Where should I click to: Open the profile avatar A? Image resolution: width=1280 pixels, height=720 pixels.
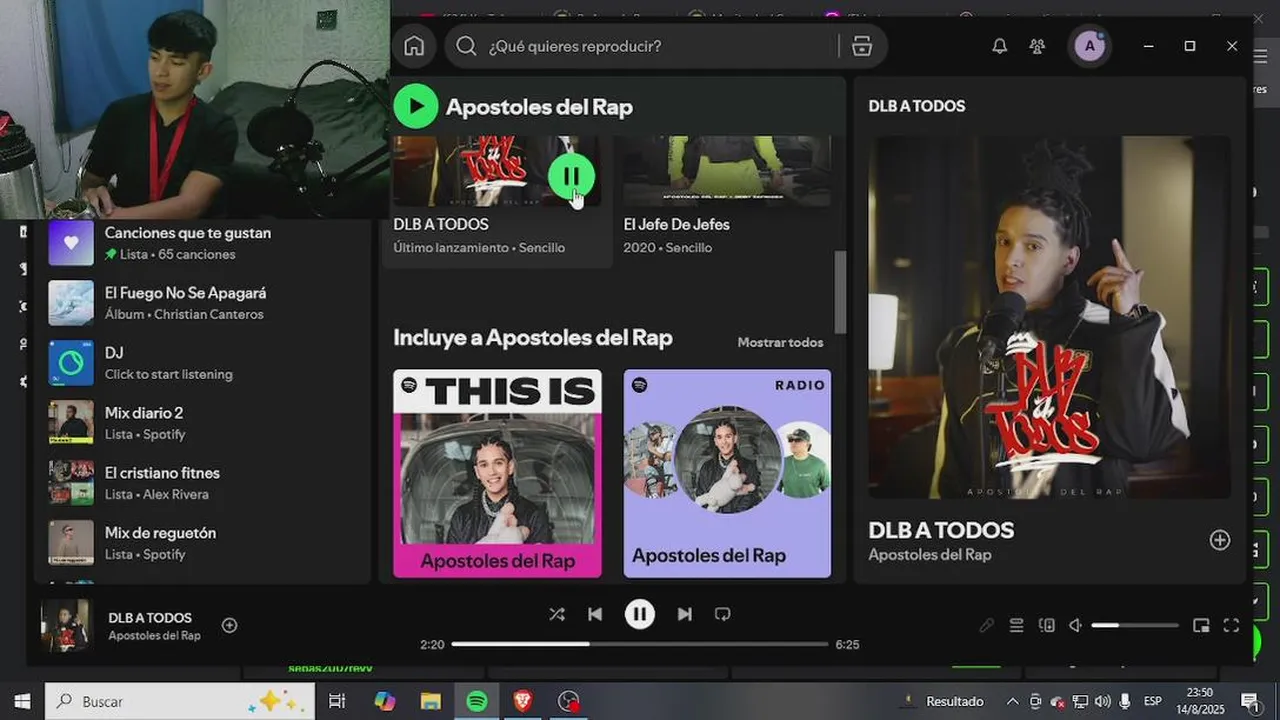1089,46
